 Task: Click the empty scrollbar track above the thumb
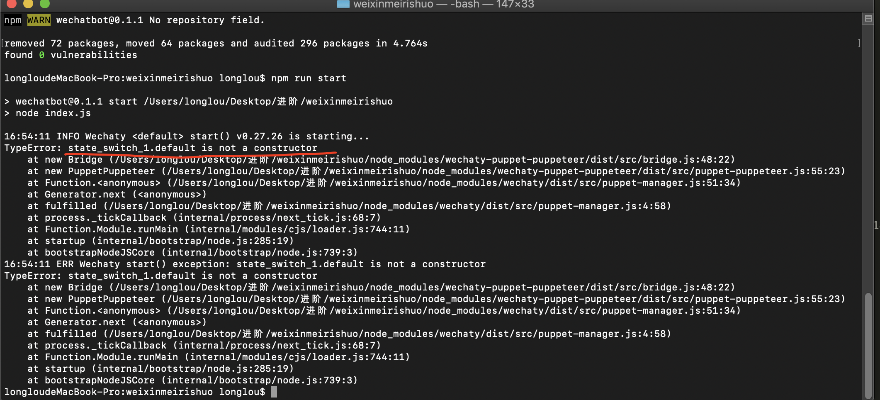click(x=870, y=150)
